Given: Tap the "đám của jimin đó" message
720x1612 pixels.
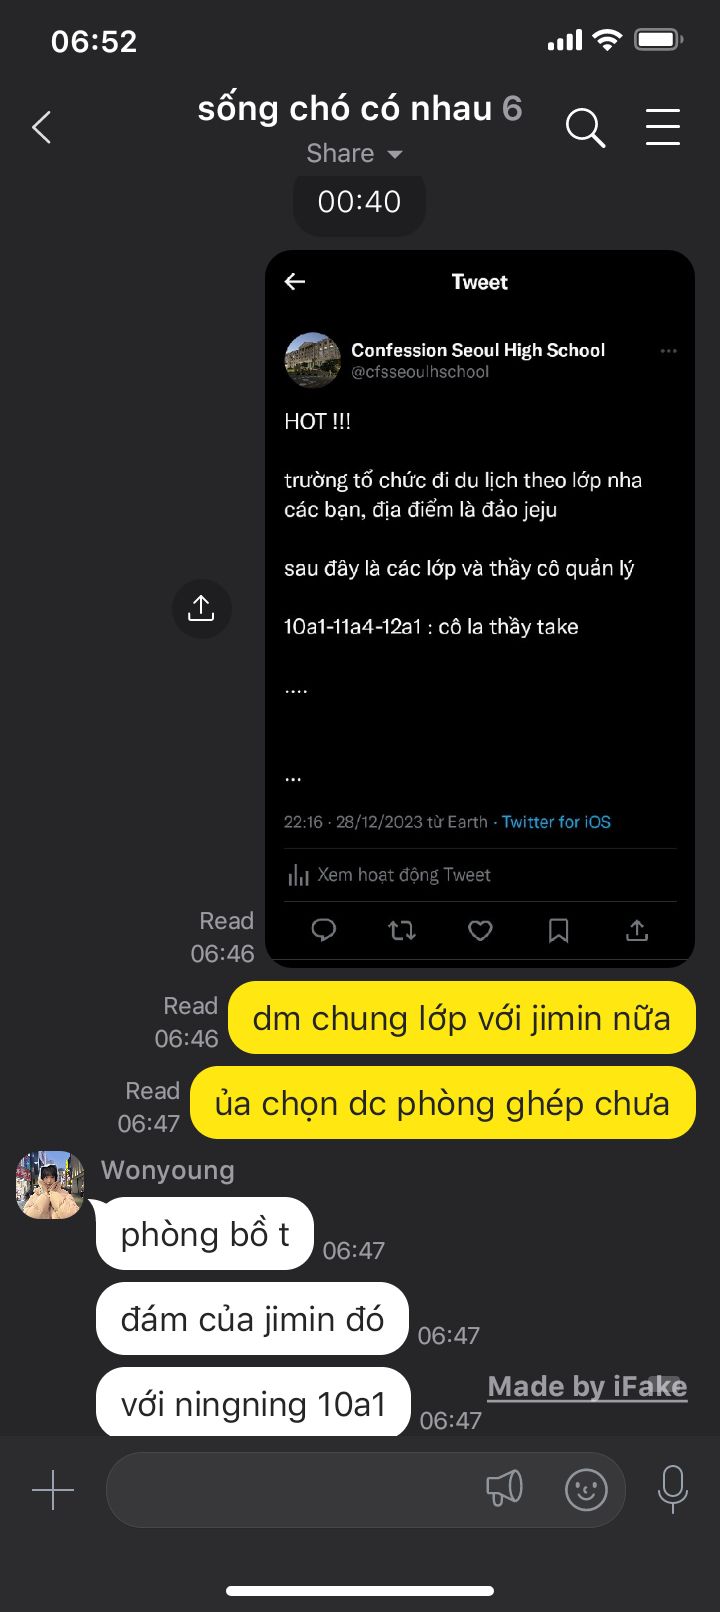Looking at the screenshot, I should (x=253, y=1319).
